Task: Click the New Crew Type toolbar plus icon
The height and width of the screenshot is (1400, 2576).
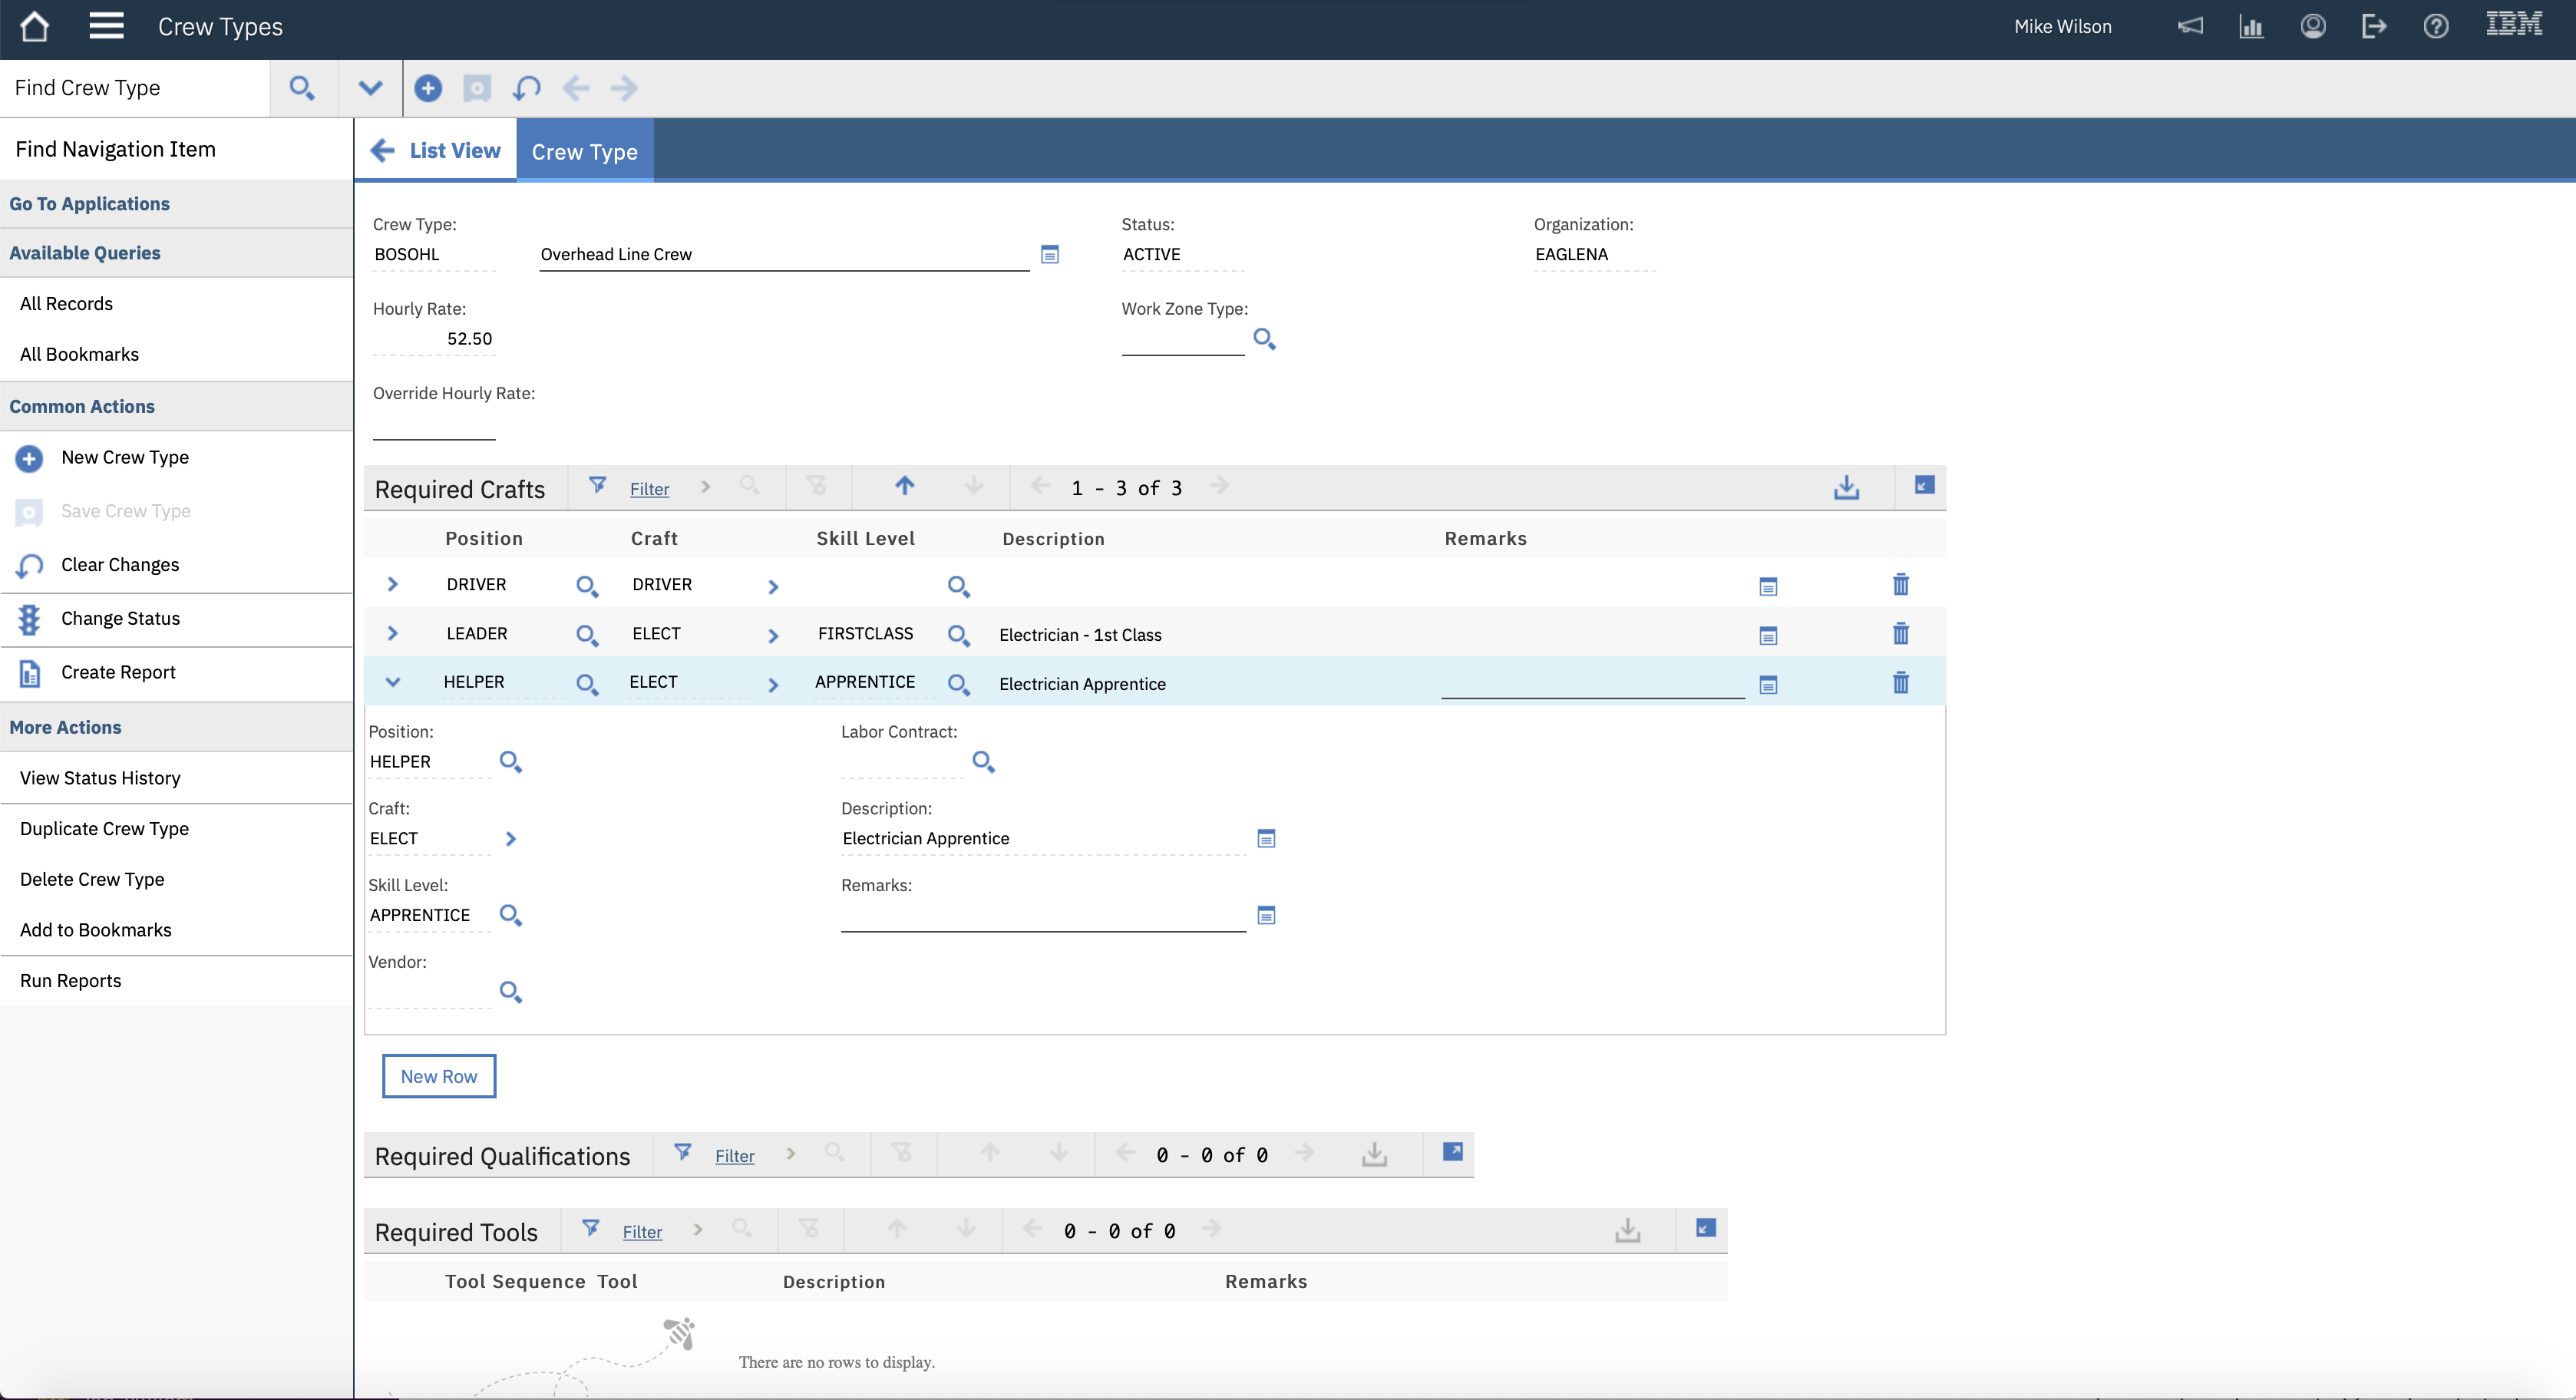Action: point(428,88)
